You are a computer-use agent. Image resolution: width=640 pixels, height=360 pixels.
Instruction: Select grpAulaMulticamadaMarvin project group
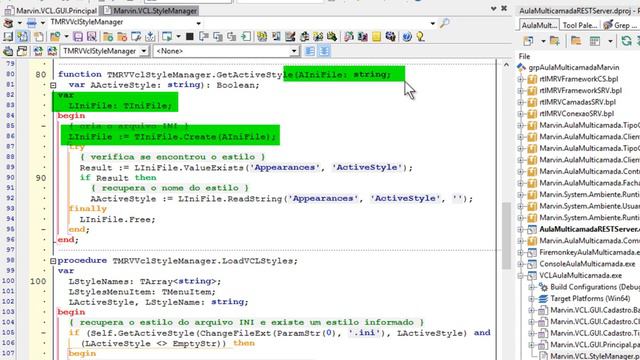pos(573,67)
